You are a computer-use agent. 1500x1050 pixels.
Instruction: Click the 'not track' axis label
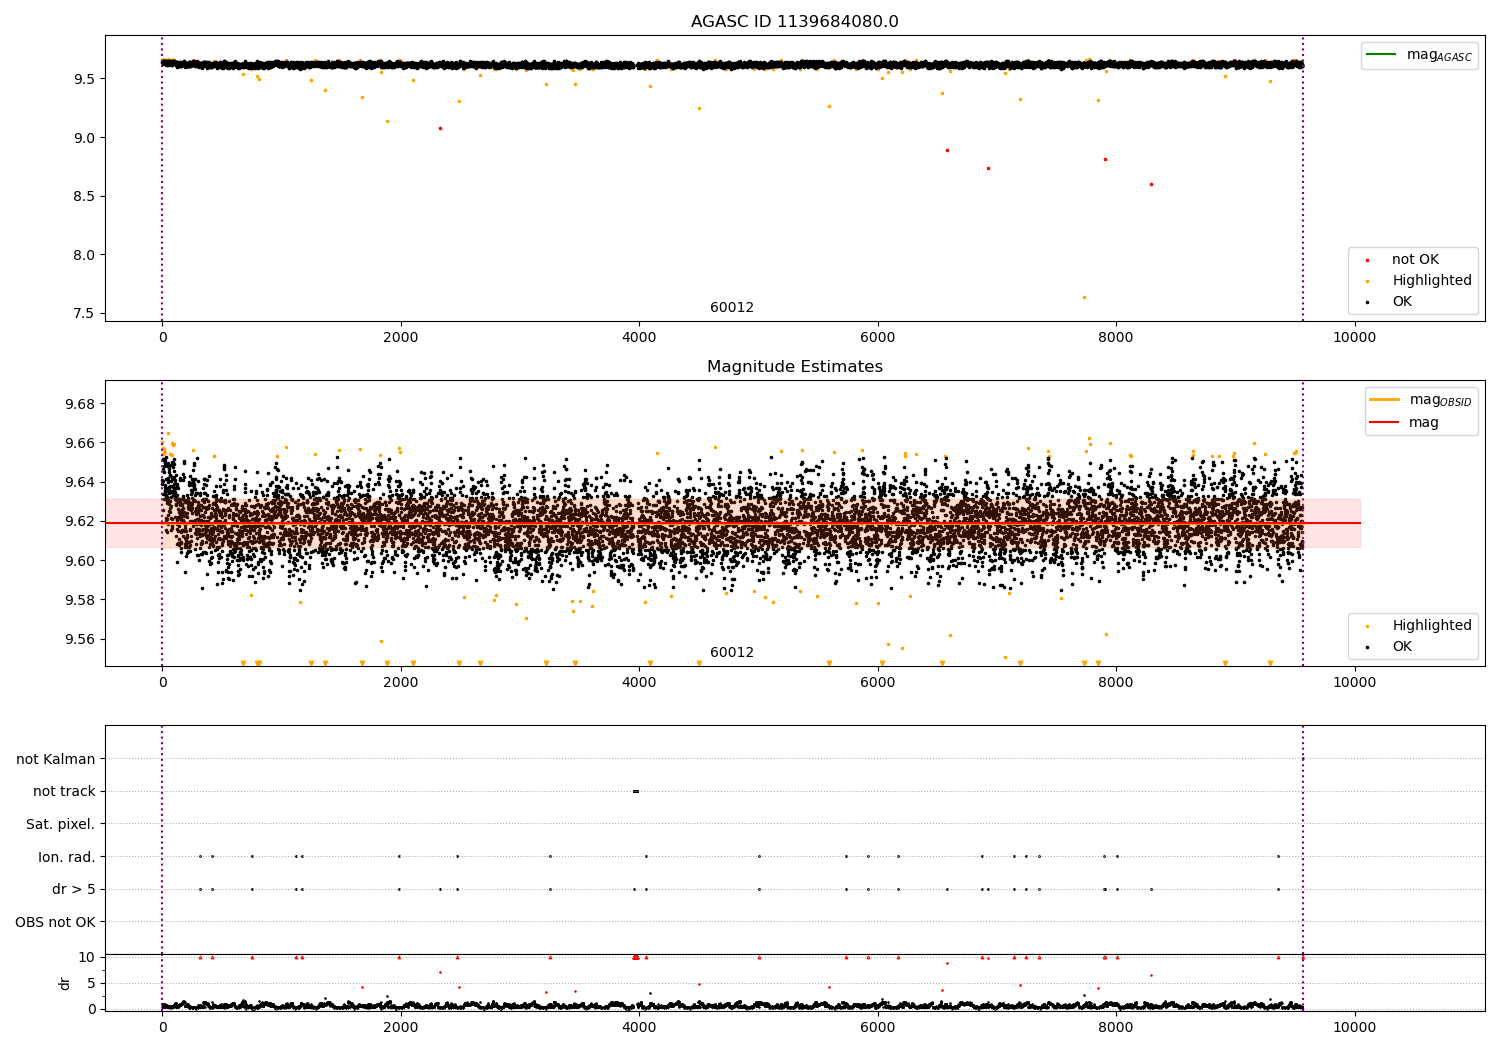[x=64, y=792]
